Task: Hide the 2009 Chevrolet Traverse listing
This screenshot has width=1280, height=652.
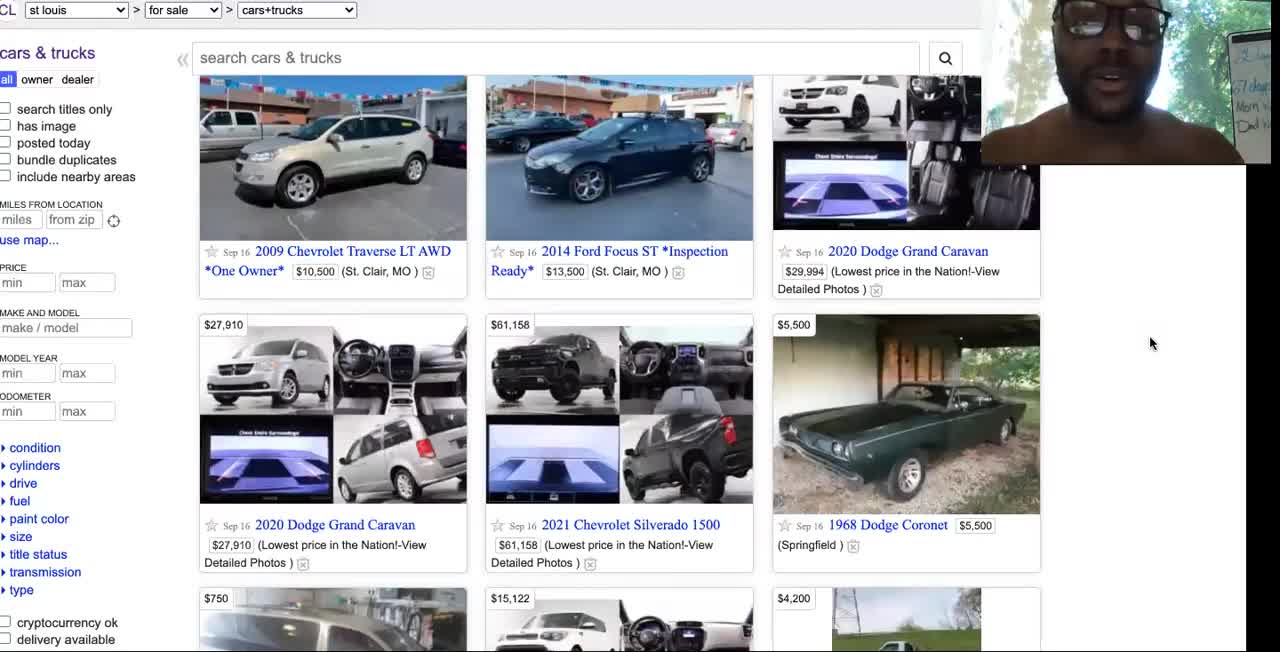Action: (x=428, y=273)
